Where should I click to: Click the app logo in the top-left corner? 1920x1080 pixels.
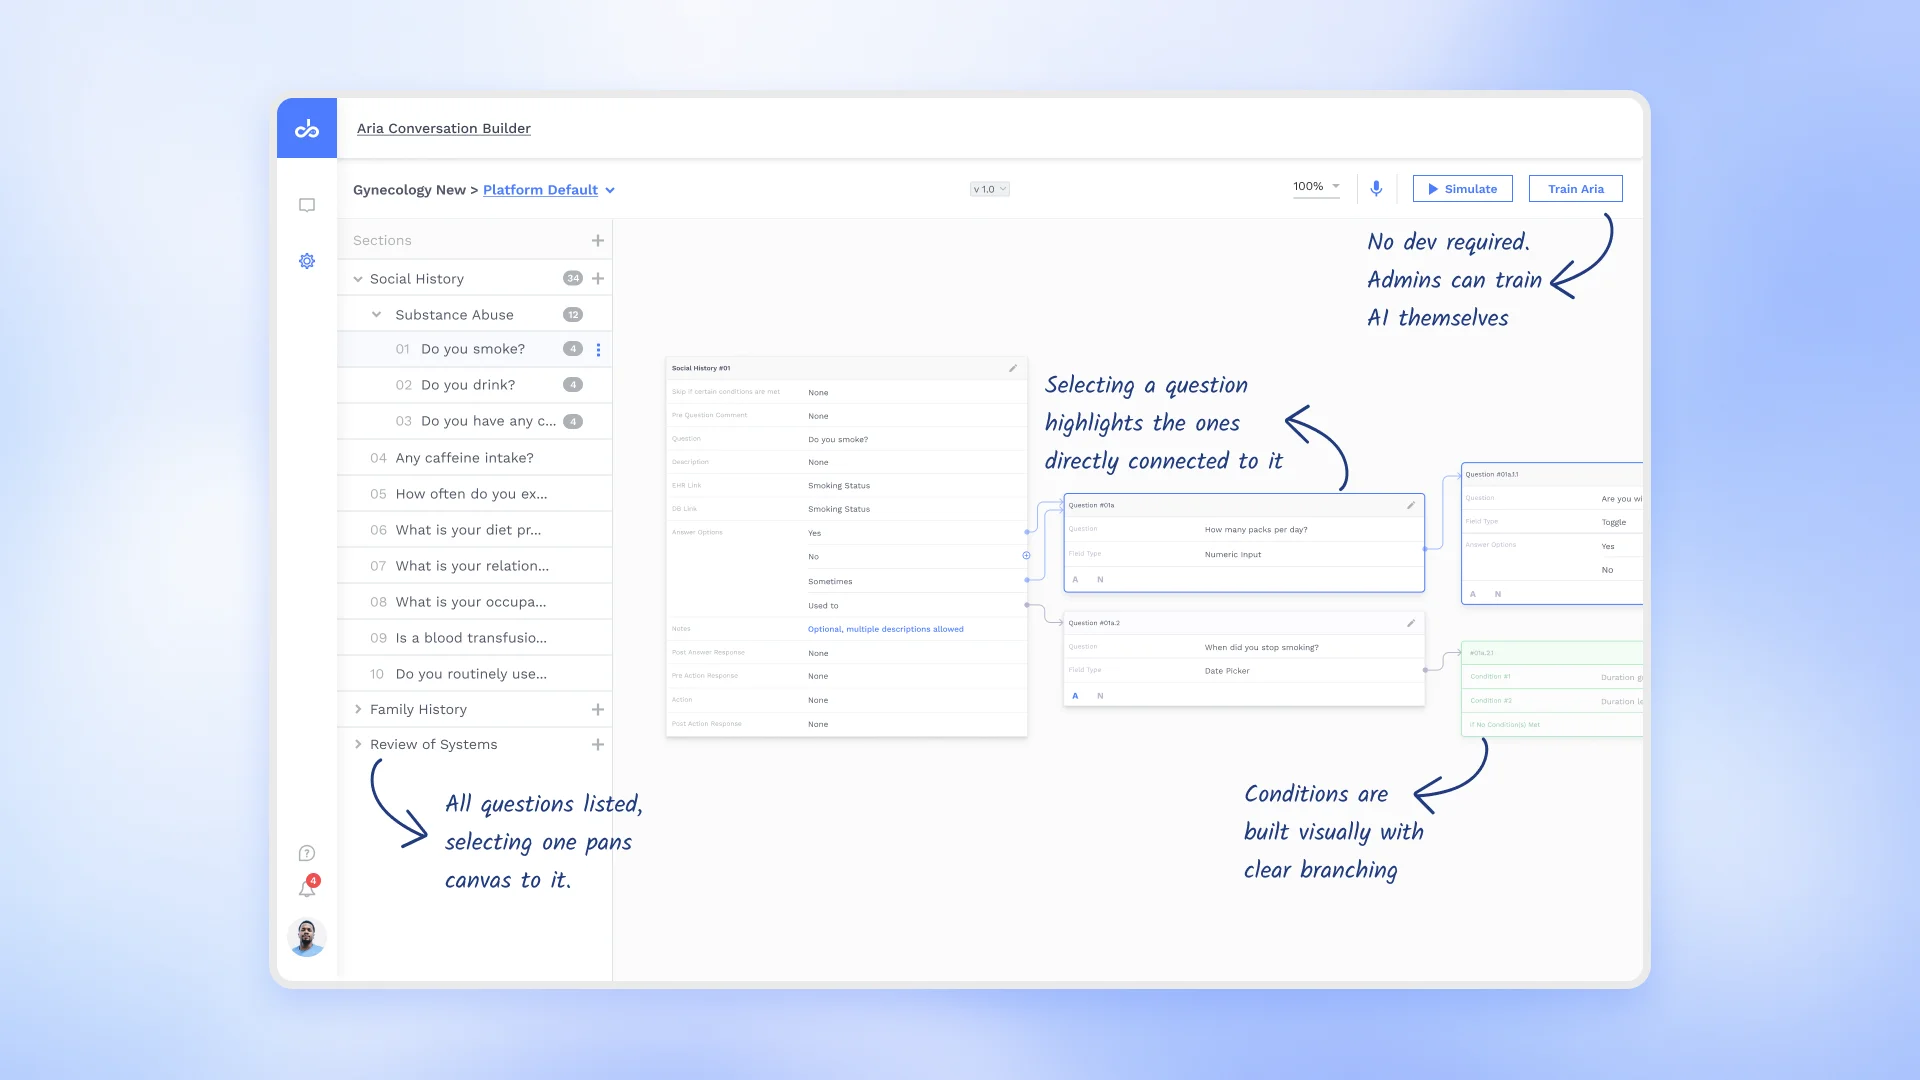pyautogui.click(x=307, y=128)
